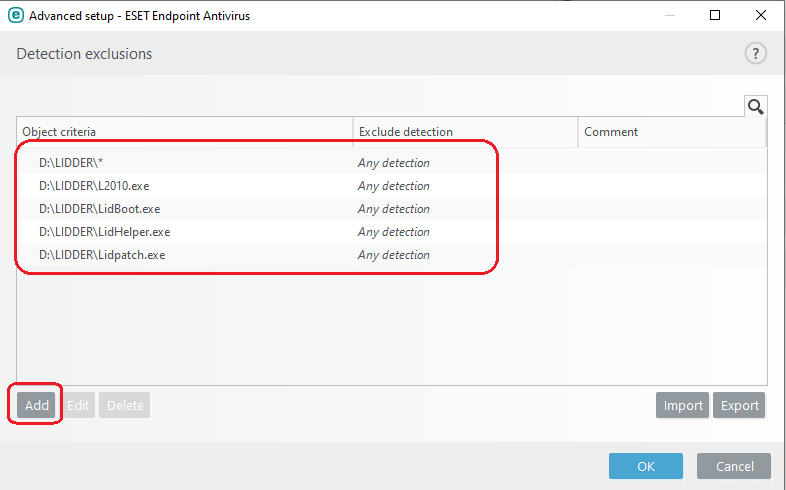
Task: Import exclusions list
Action: point(683,405)
